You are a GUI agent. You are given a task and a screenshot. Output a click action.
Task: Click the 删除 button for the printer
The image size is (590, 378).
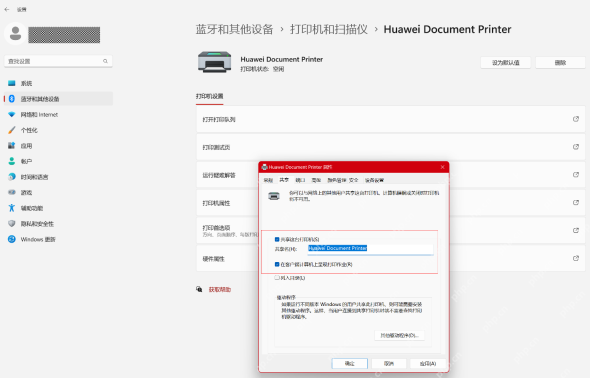[x=560, y=62]
